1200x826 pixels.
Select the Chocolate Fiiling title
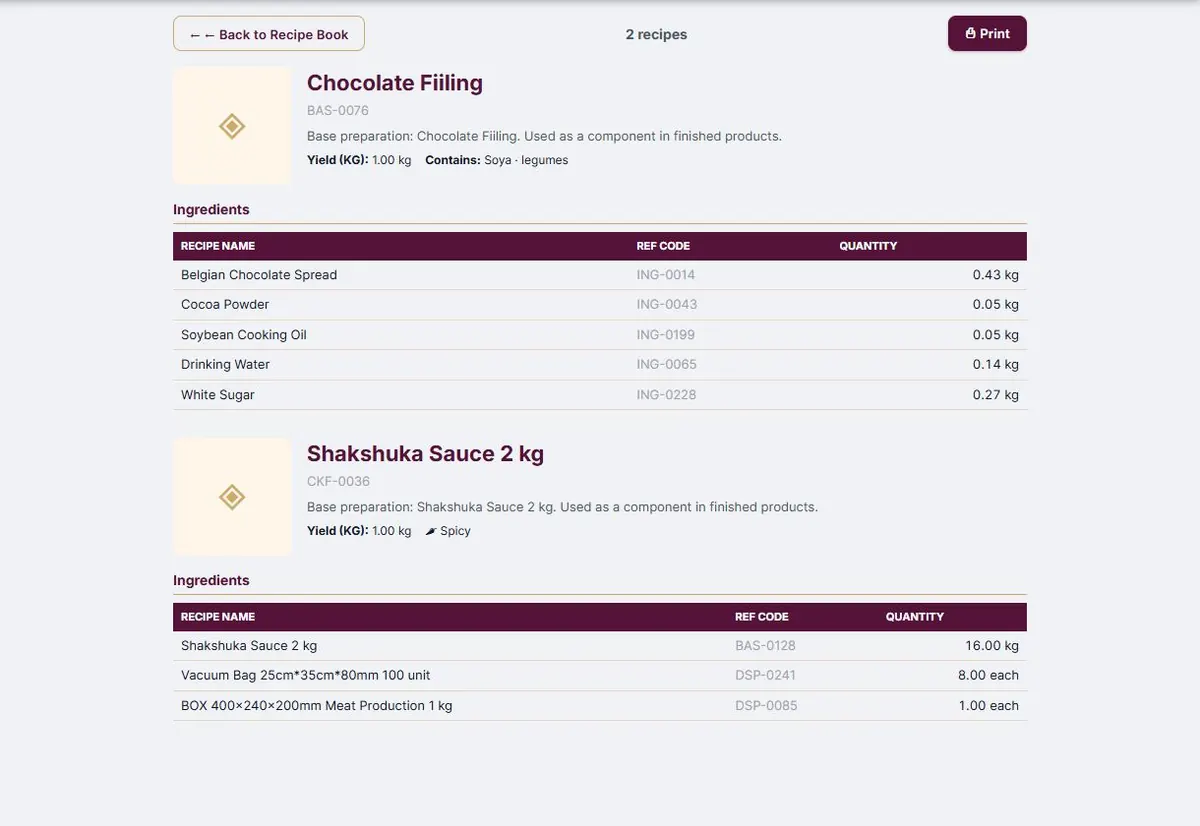395,83
